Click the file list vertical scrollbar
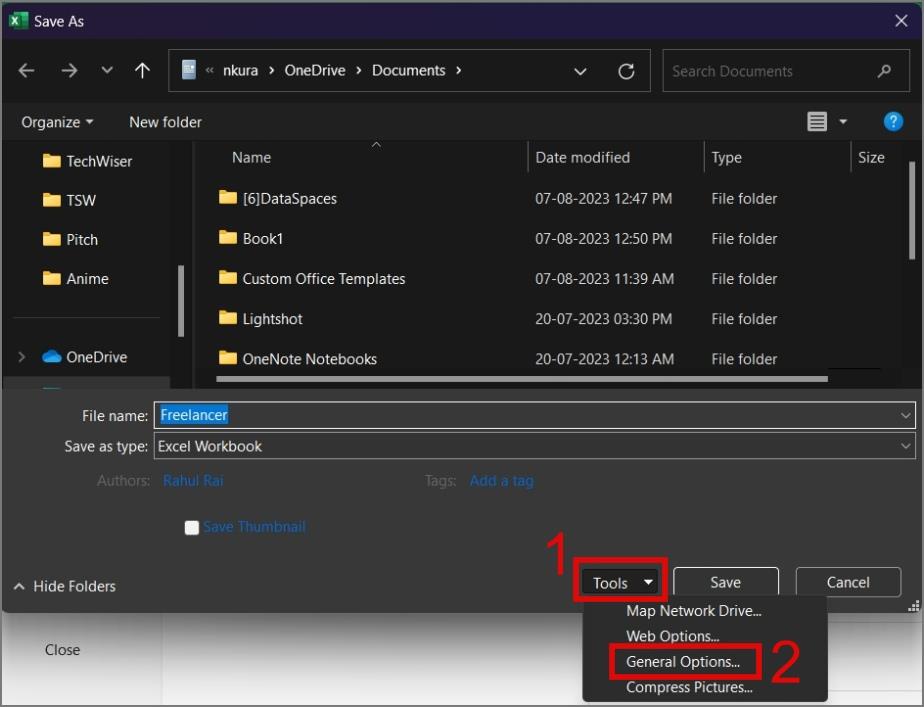Viewport: 924px width, 707px height. 912,210
